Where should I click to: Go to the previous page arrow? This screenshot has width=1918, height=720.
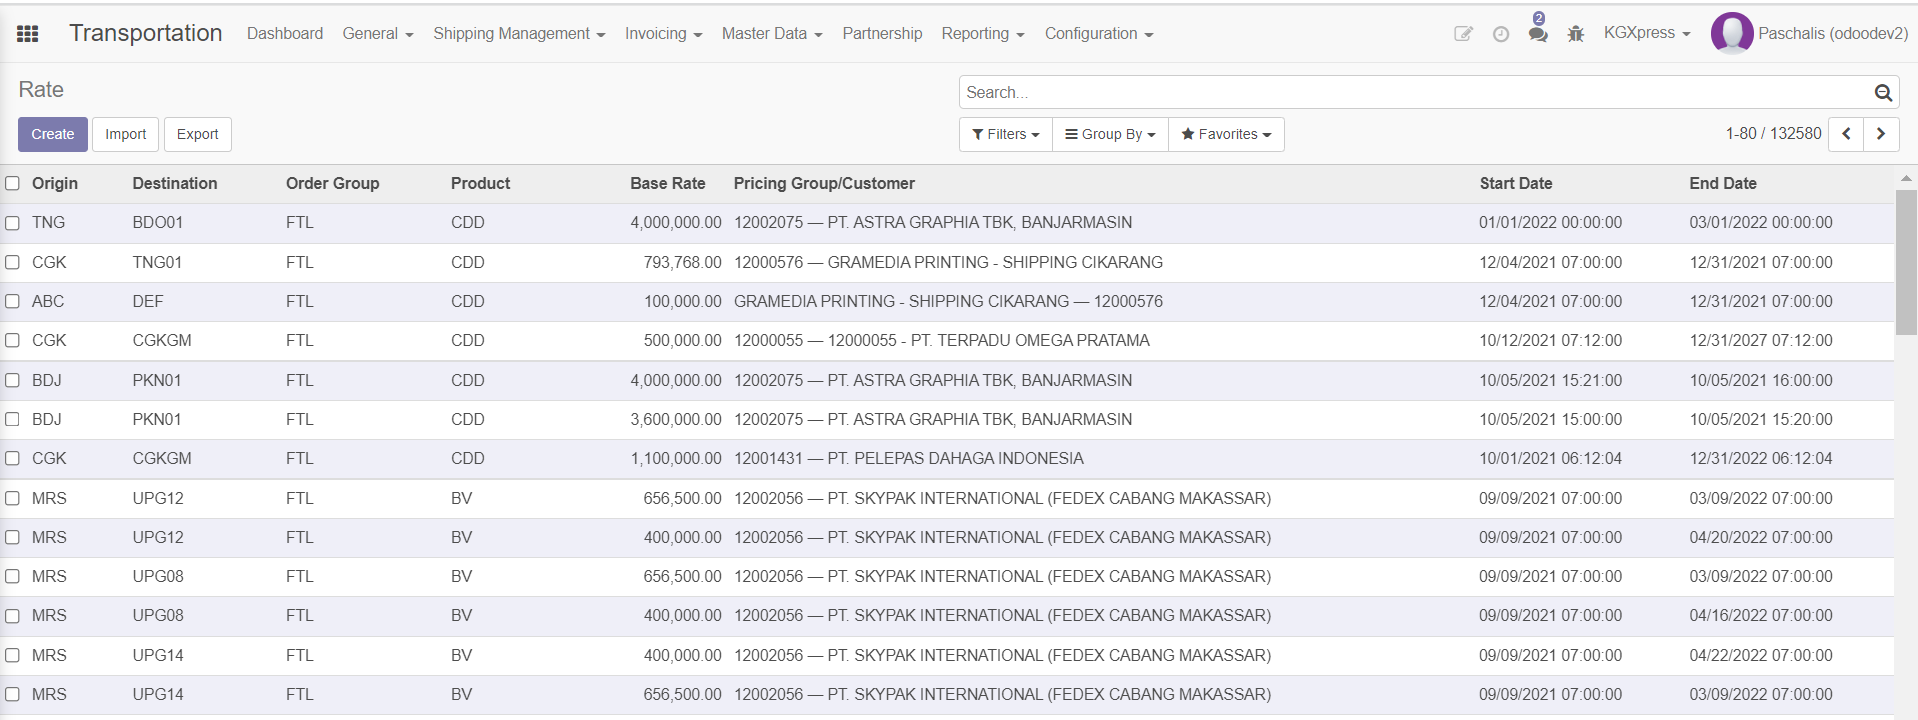coord(1846,134)
